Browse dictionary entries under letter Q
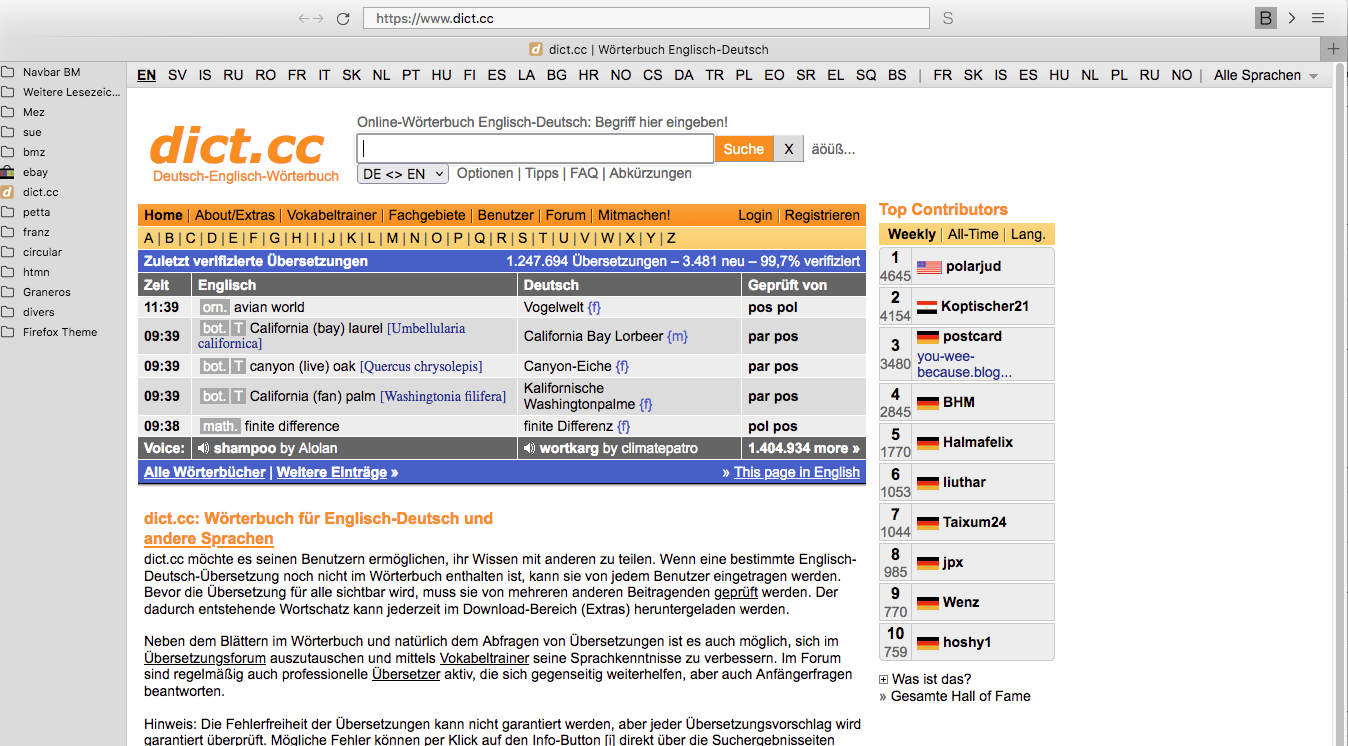The image size is (1348, 746). point(480,238)
